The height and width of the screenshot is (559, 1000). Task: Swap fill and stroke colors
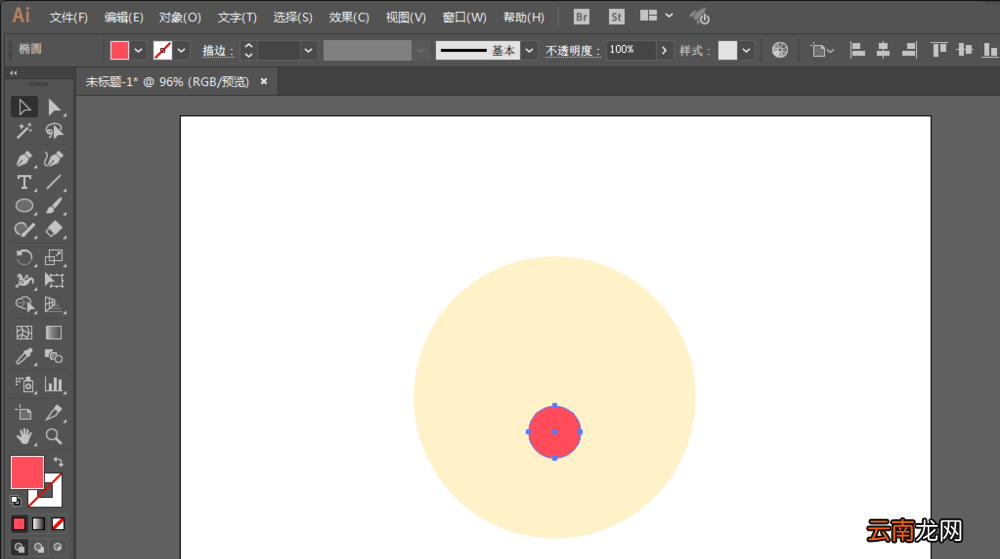pos(58,461)
